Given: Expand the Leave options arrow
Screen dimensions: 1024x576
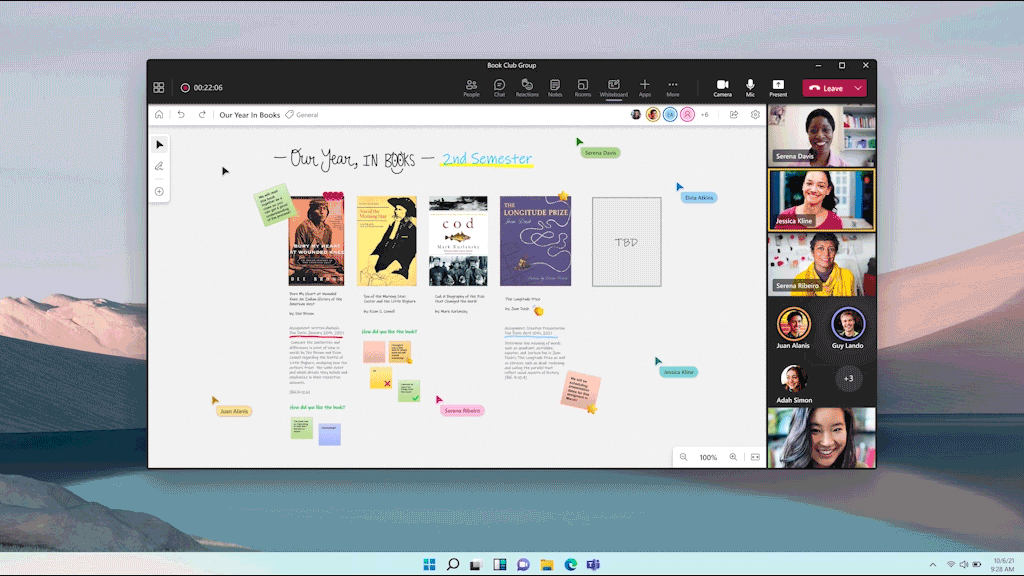Looking at the screenshot, I should pyautogui.click(x=858, y=88).
